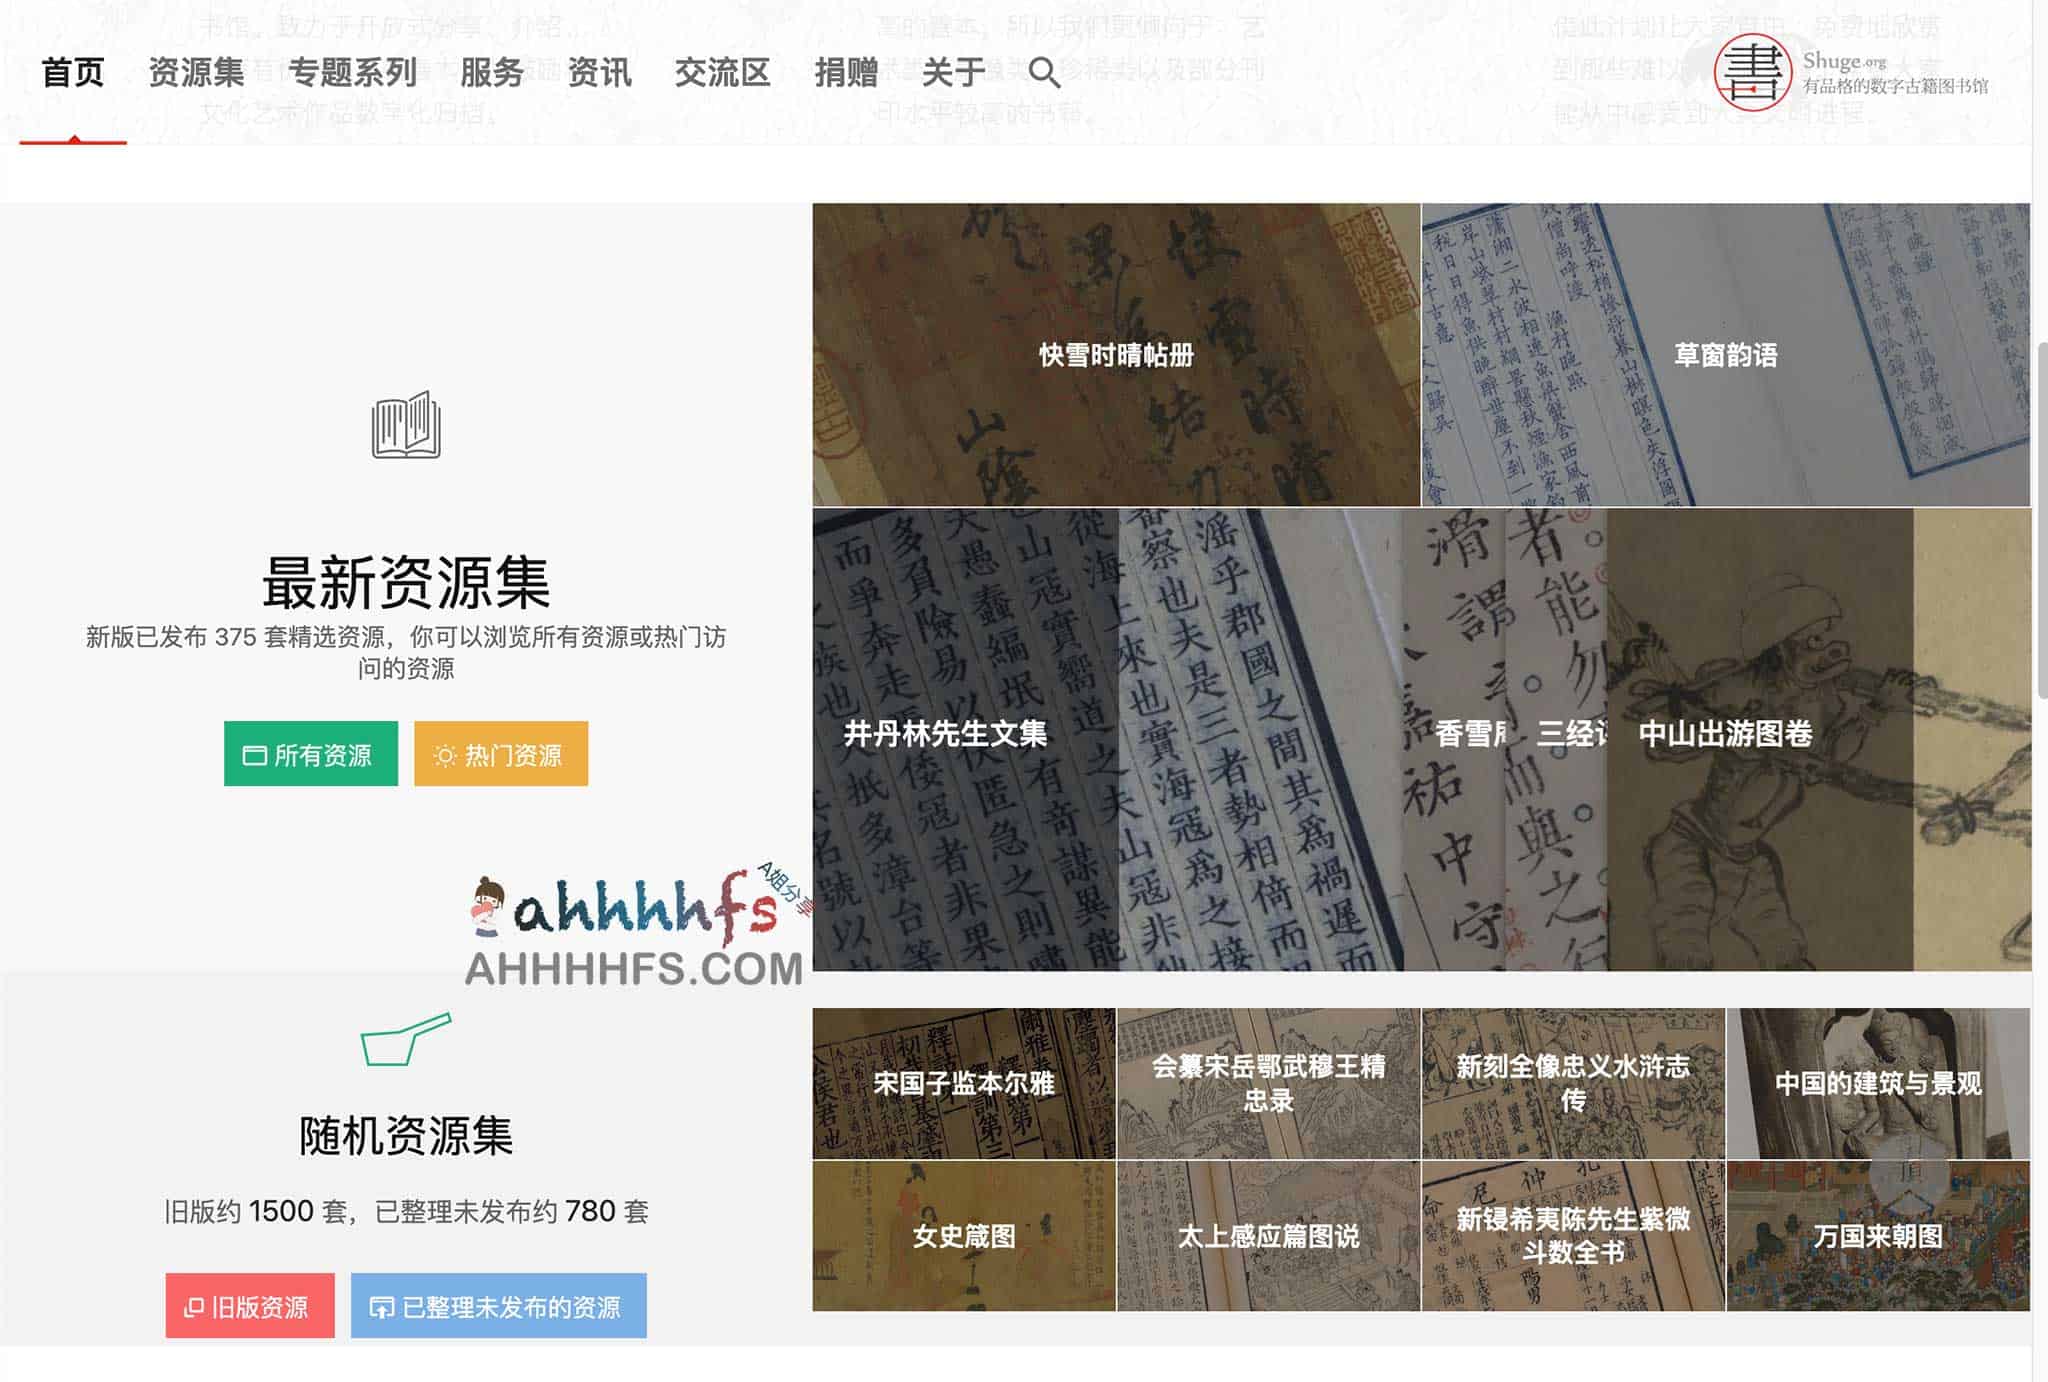The image size is (2048, 1382).
Task: Click the round back-to-top 顶 button
Action: (x=1909, y=1172)
